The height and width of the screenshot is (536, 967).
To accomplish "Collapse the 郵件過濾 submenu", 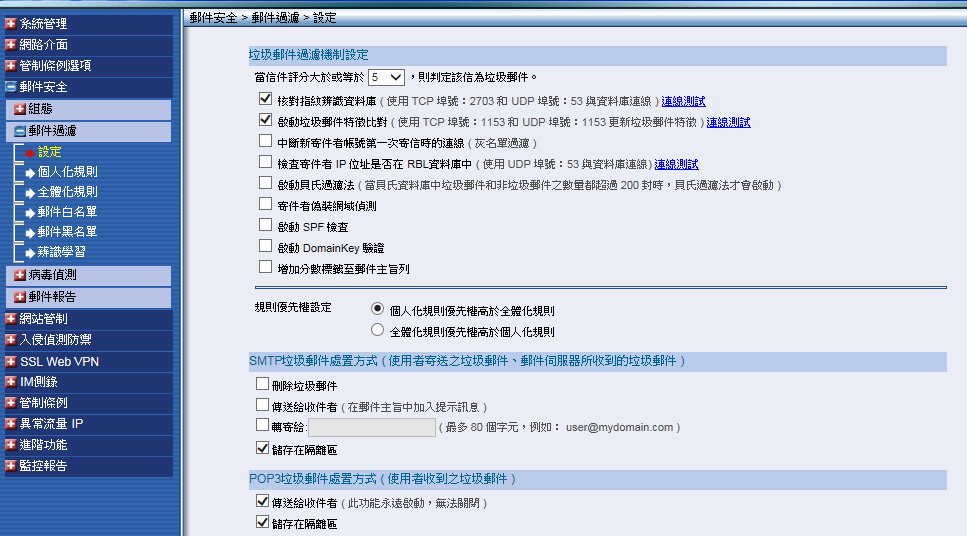I will tap(20, 131).
